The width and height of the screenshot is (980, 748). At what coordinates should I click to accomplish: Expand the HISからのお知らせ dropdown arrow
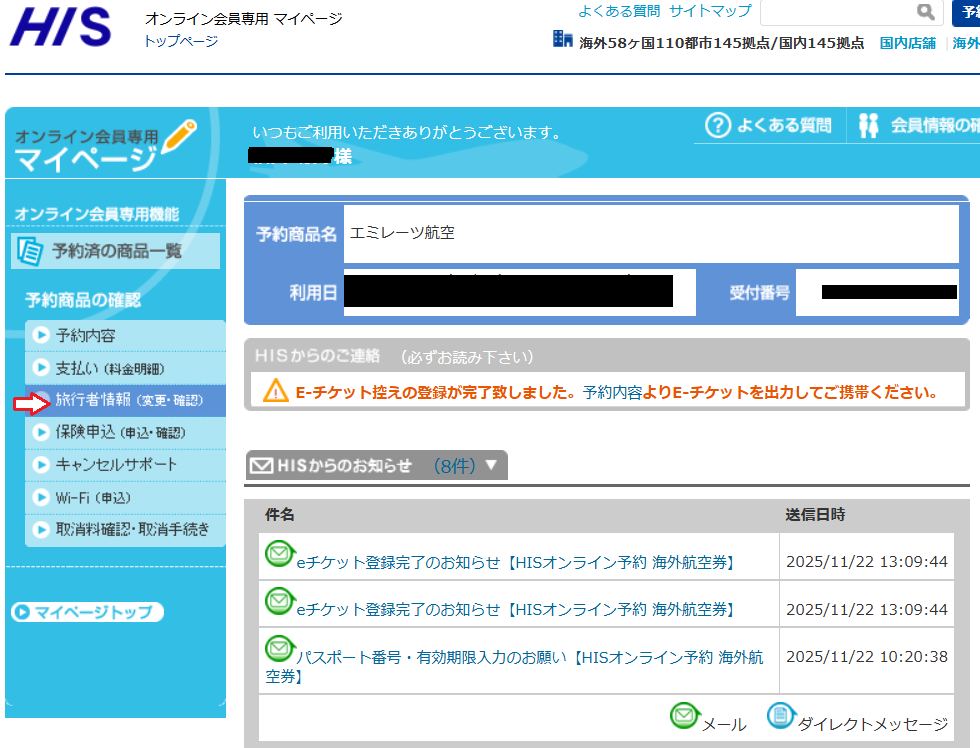tap(490, 465)
